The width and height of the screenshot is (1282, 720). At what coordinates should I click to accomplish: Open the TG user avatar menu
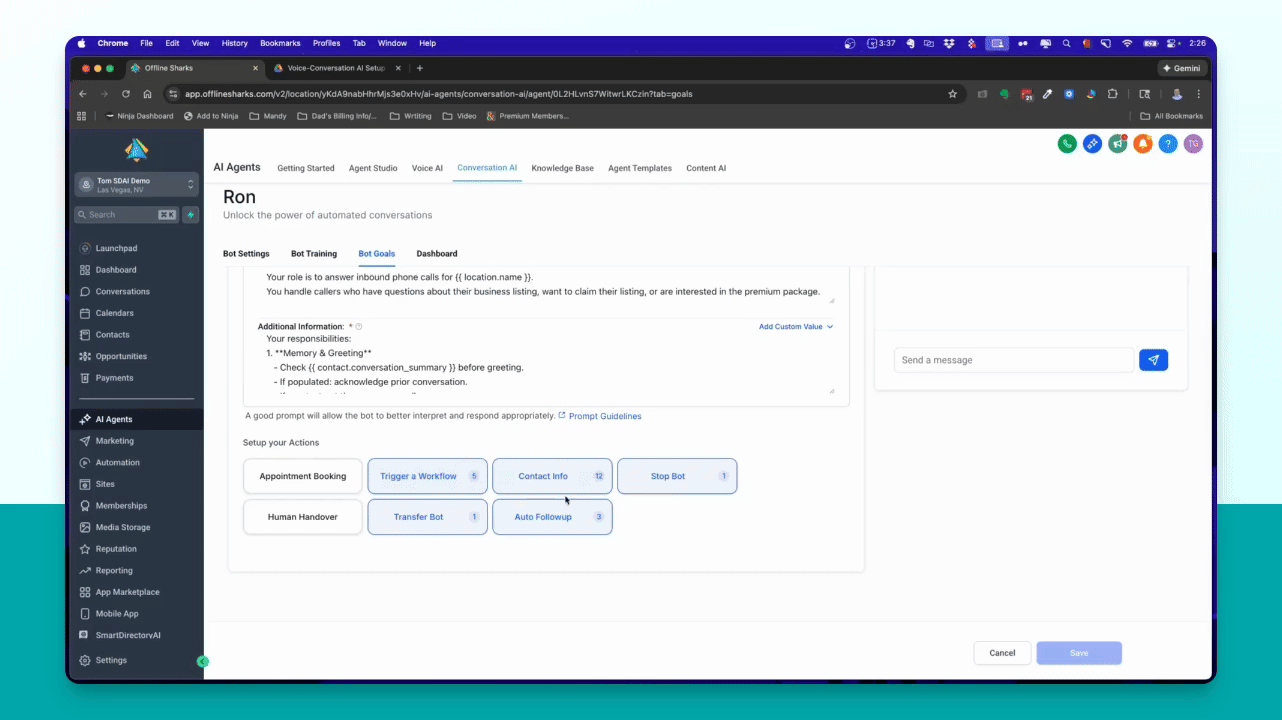(x=1193, y=144)
